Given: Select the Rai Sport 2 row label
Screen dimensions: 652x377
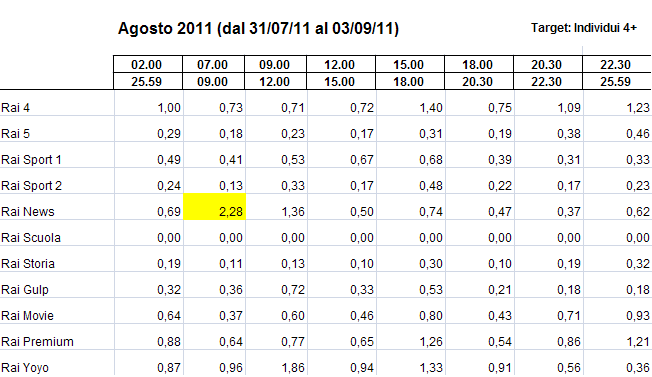Looking at the screenshot, I should [31, 186].
